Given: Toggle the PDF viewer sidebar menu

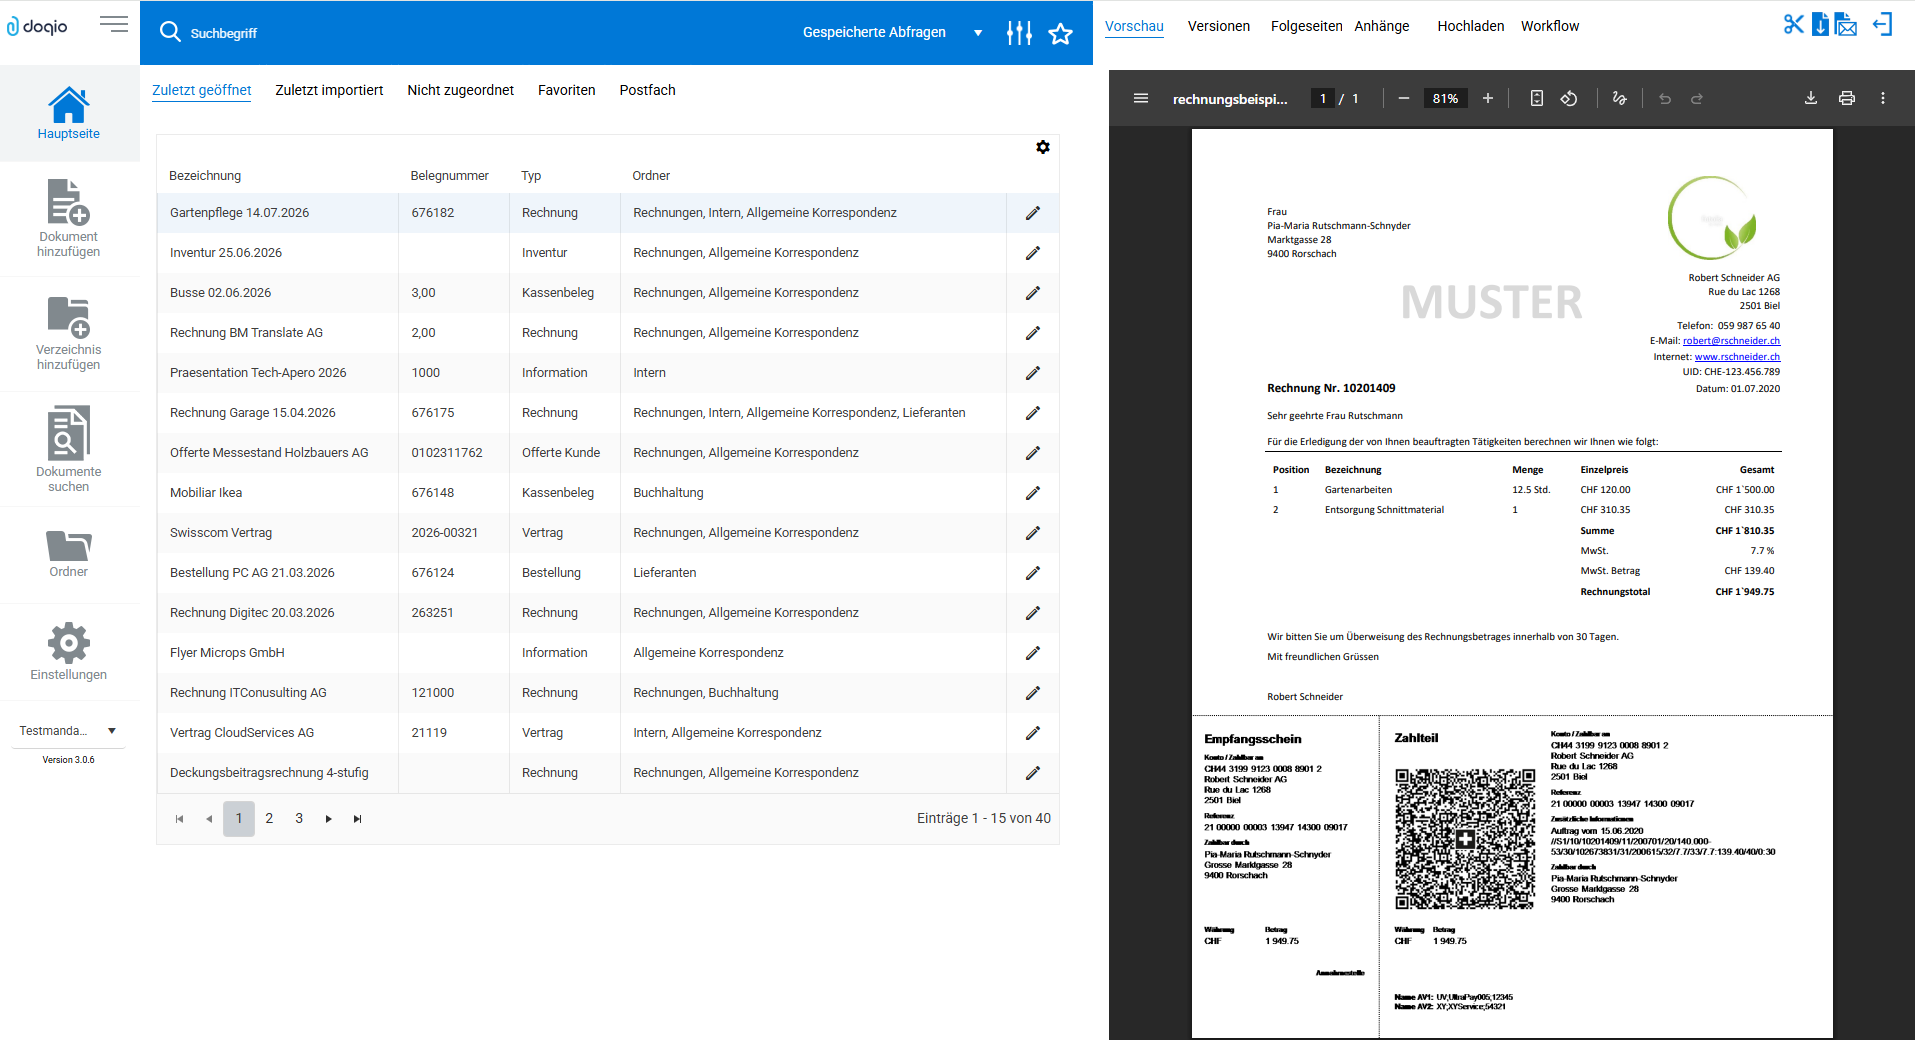Looking at the screenshot, I should [1140, 98].
